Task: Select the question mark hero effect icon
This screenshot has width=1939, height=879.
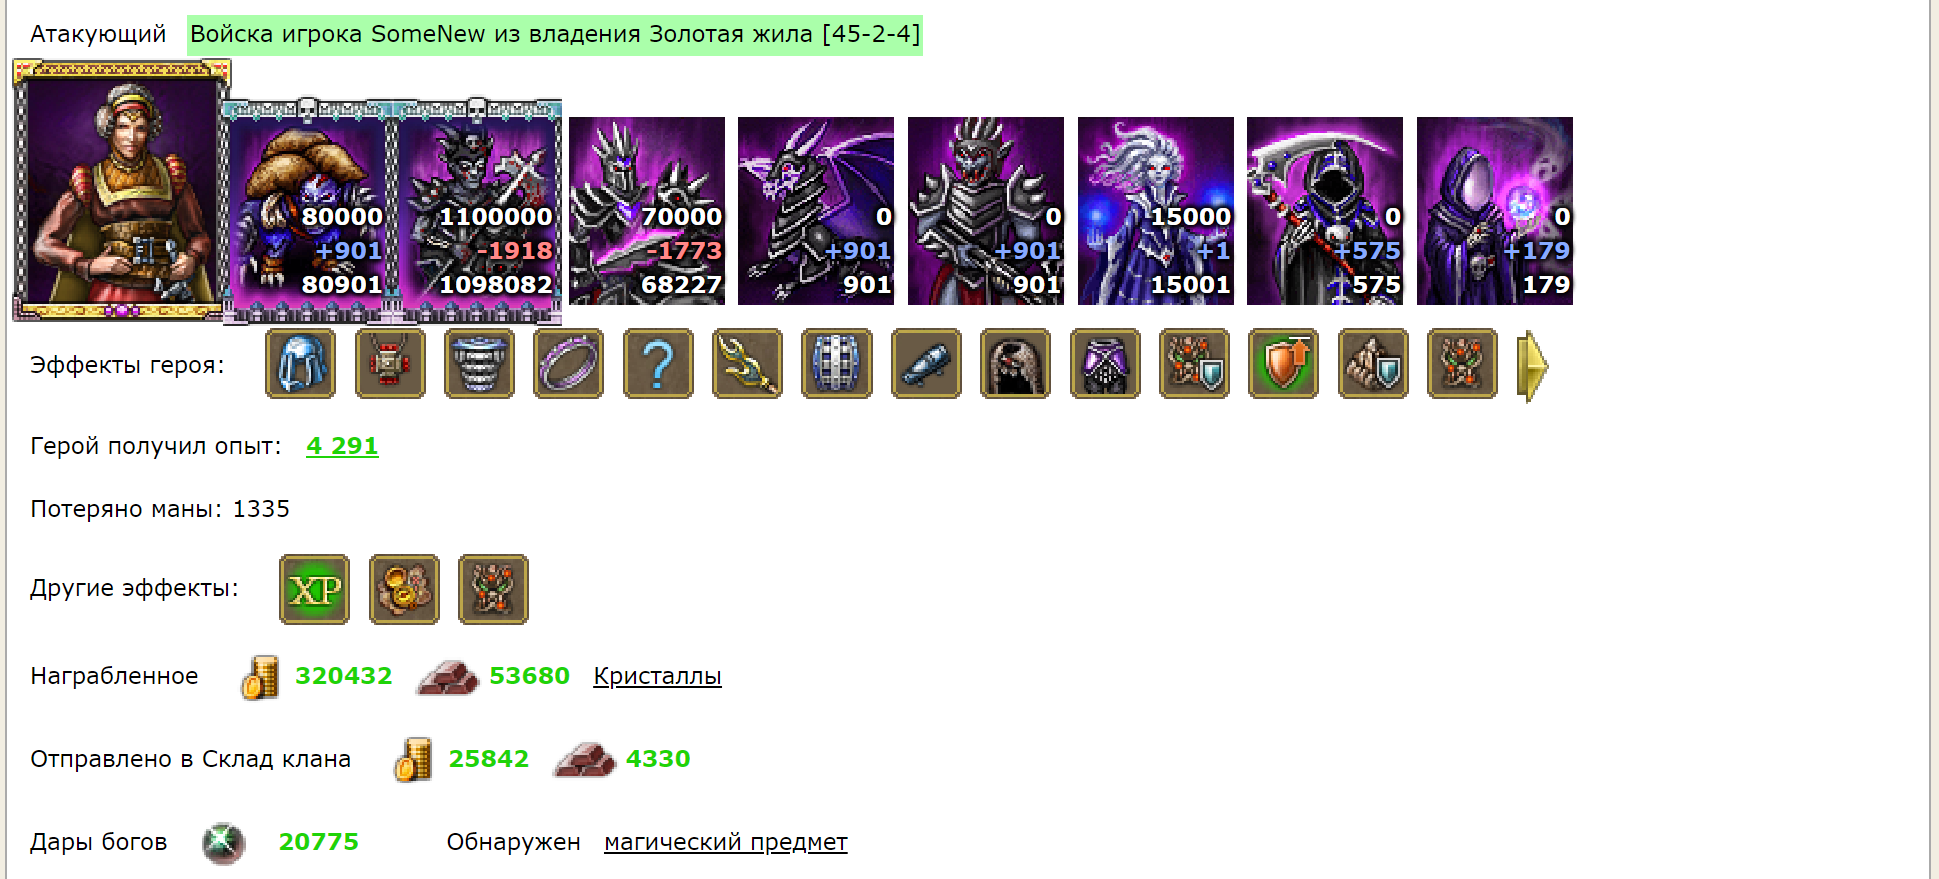Action: tap(658, 364)
